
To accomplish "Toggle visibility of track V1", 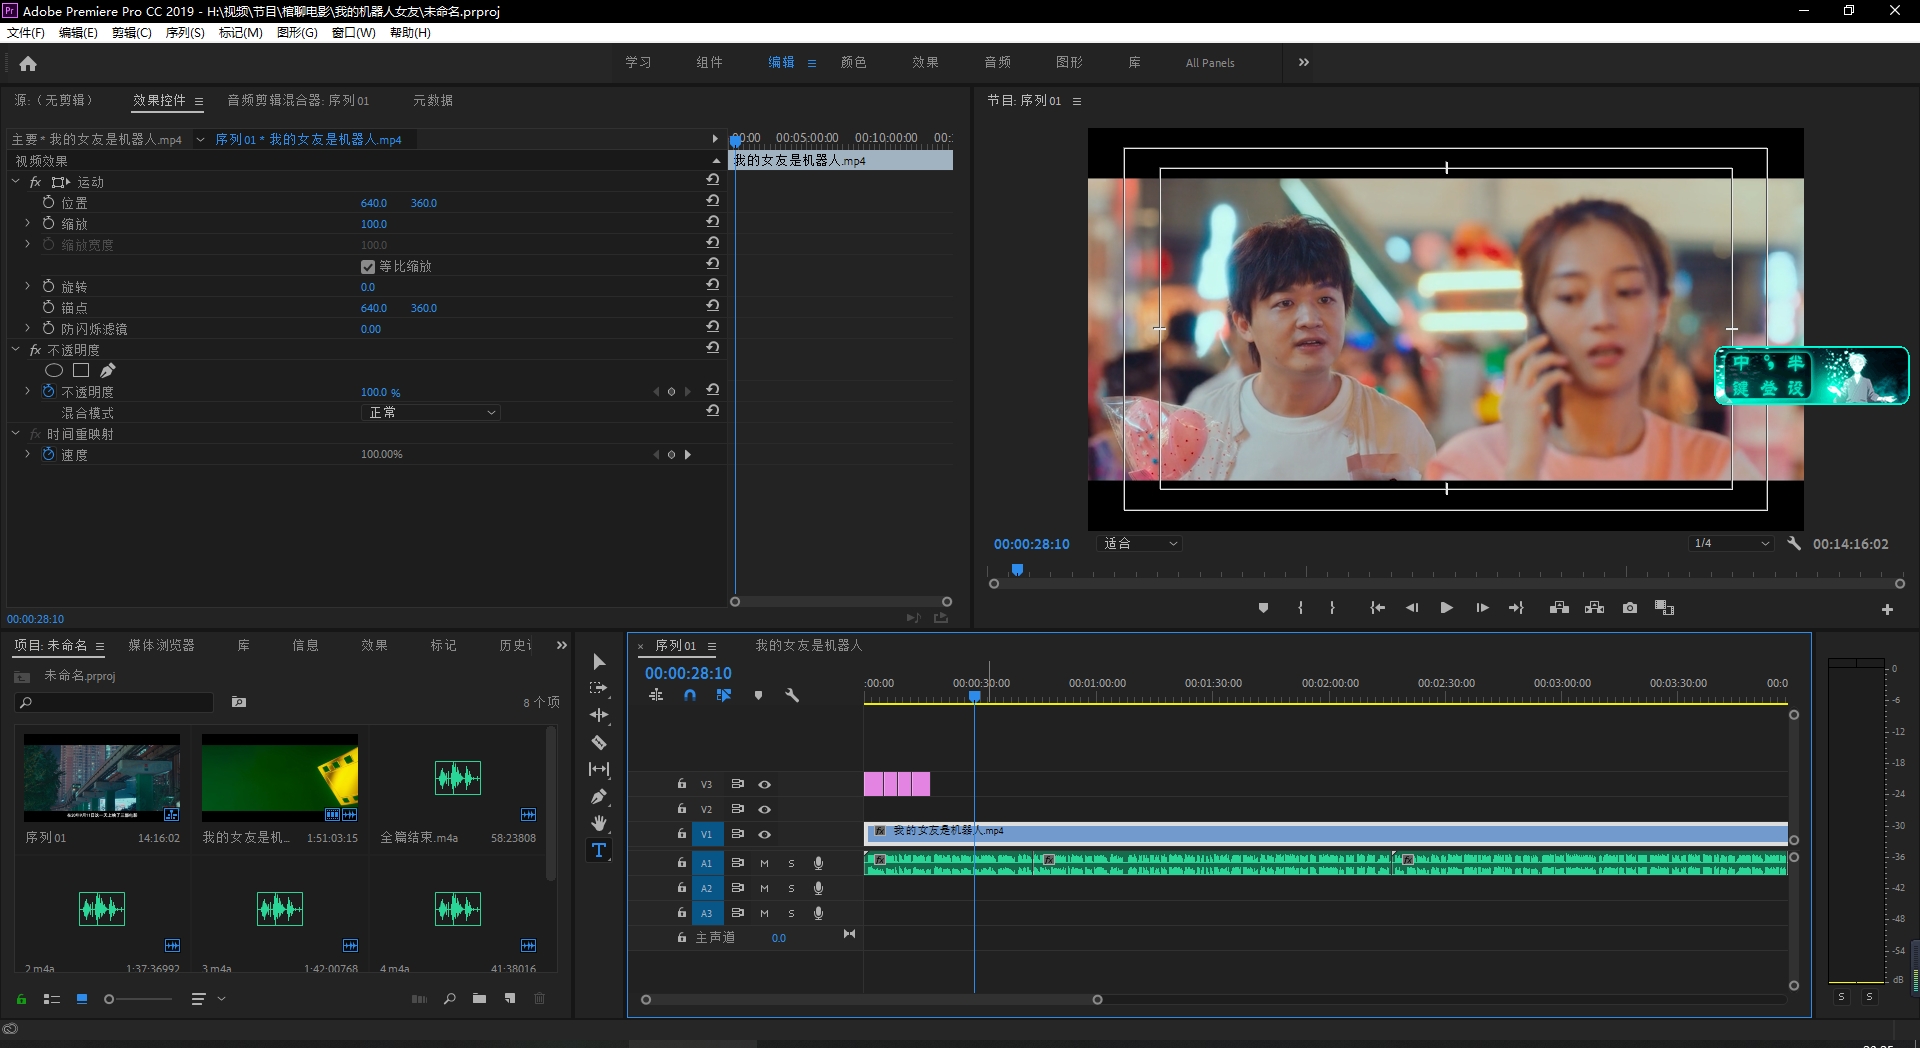I will [764, 834].
